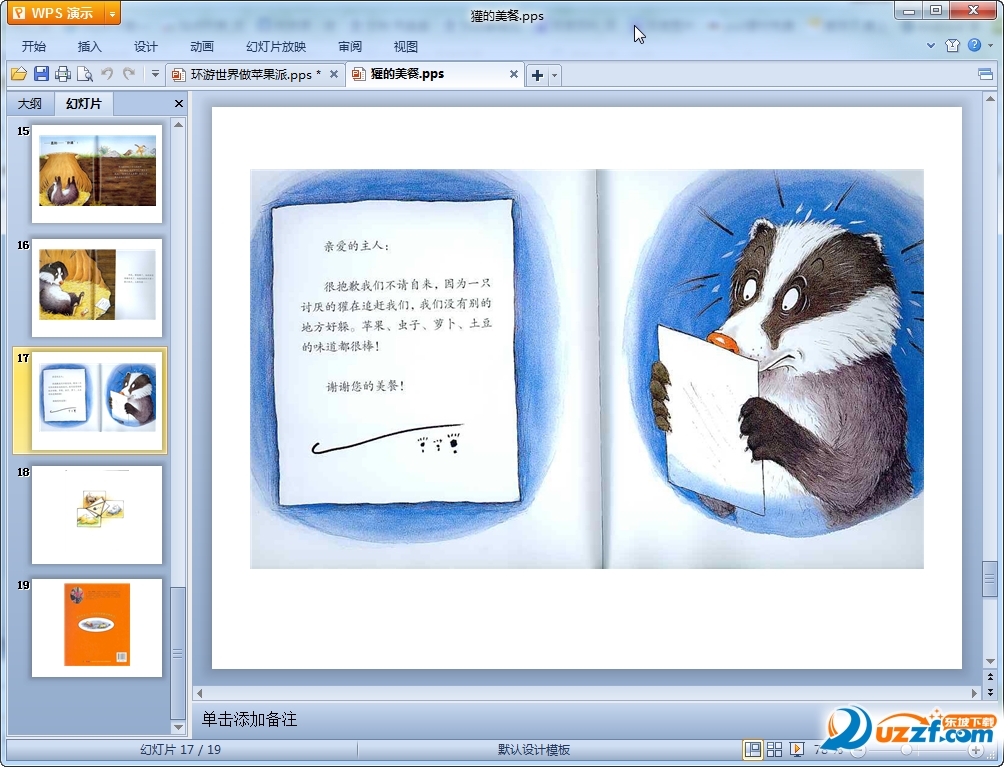Open the 审阅 ribbon tab
Image resolution: width=1004 pixels, height=767 pixels.
[350, 47]
